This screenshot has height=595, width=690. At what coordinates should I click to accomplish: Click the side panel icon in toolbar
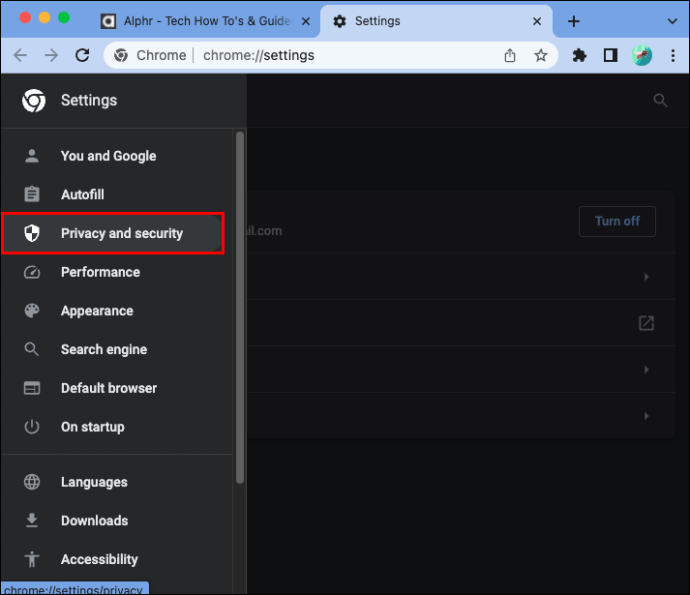click(x=610, y=55)
